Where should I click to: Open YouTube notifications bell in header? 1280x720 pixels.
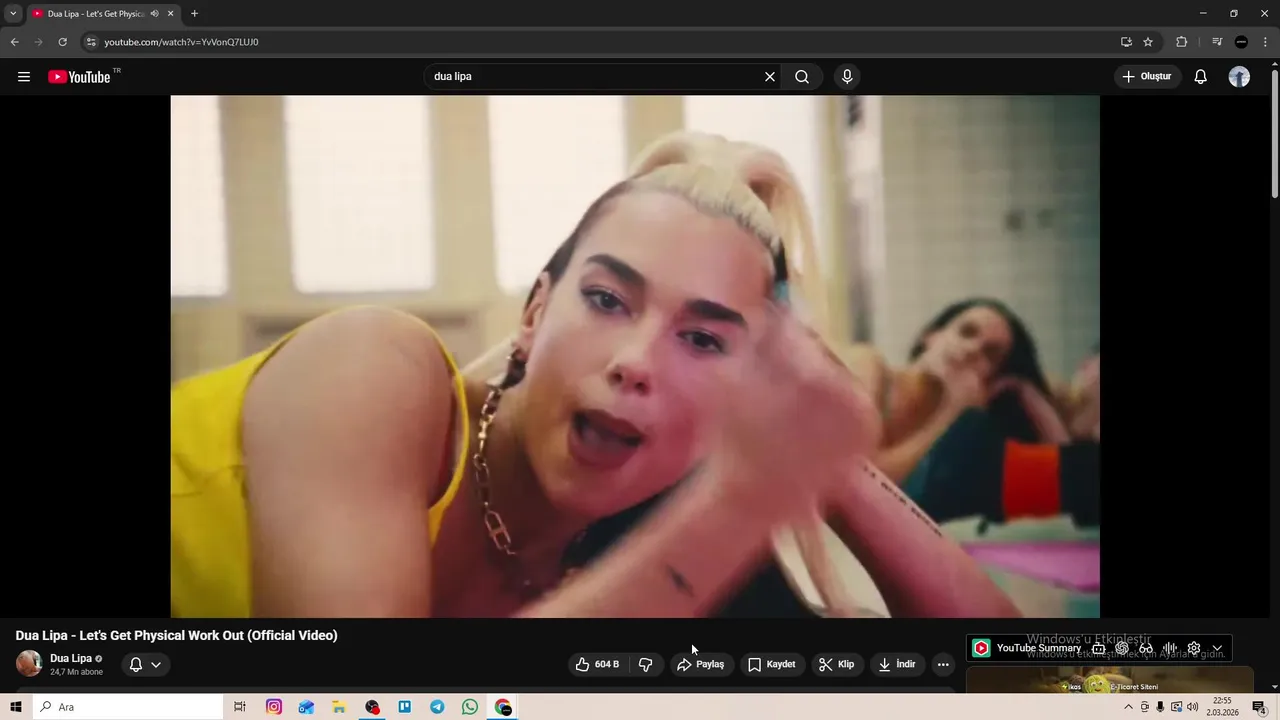pos(1201,77)
